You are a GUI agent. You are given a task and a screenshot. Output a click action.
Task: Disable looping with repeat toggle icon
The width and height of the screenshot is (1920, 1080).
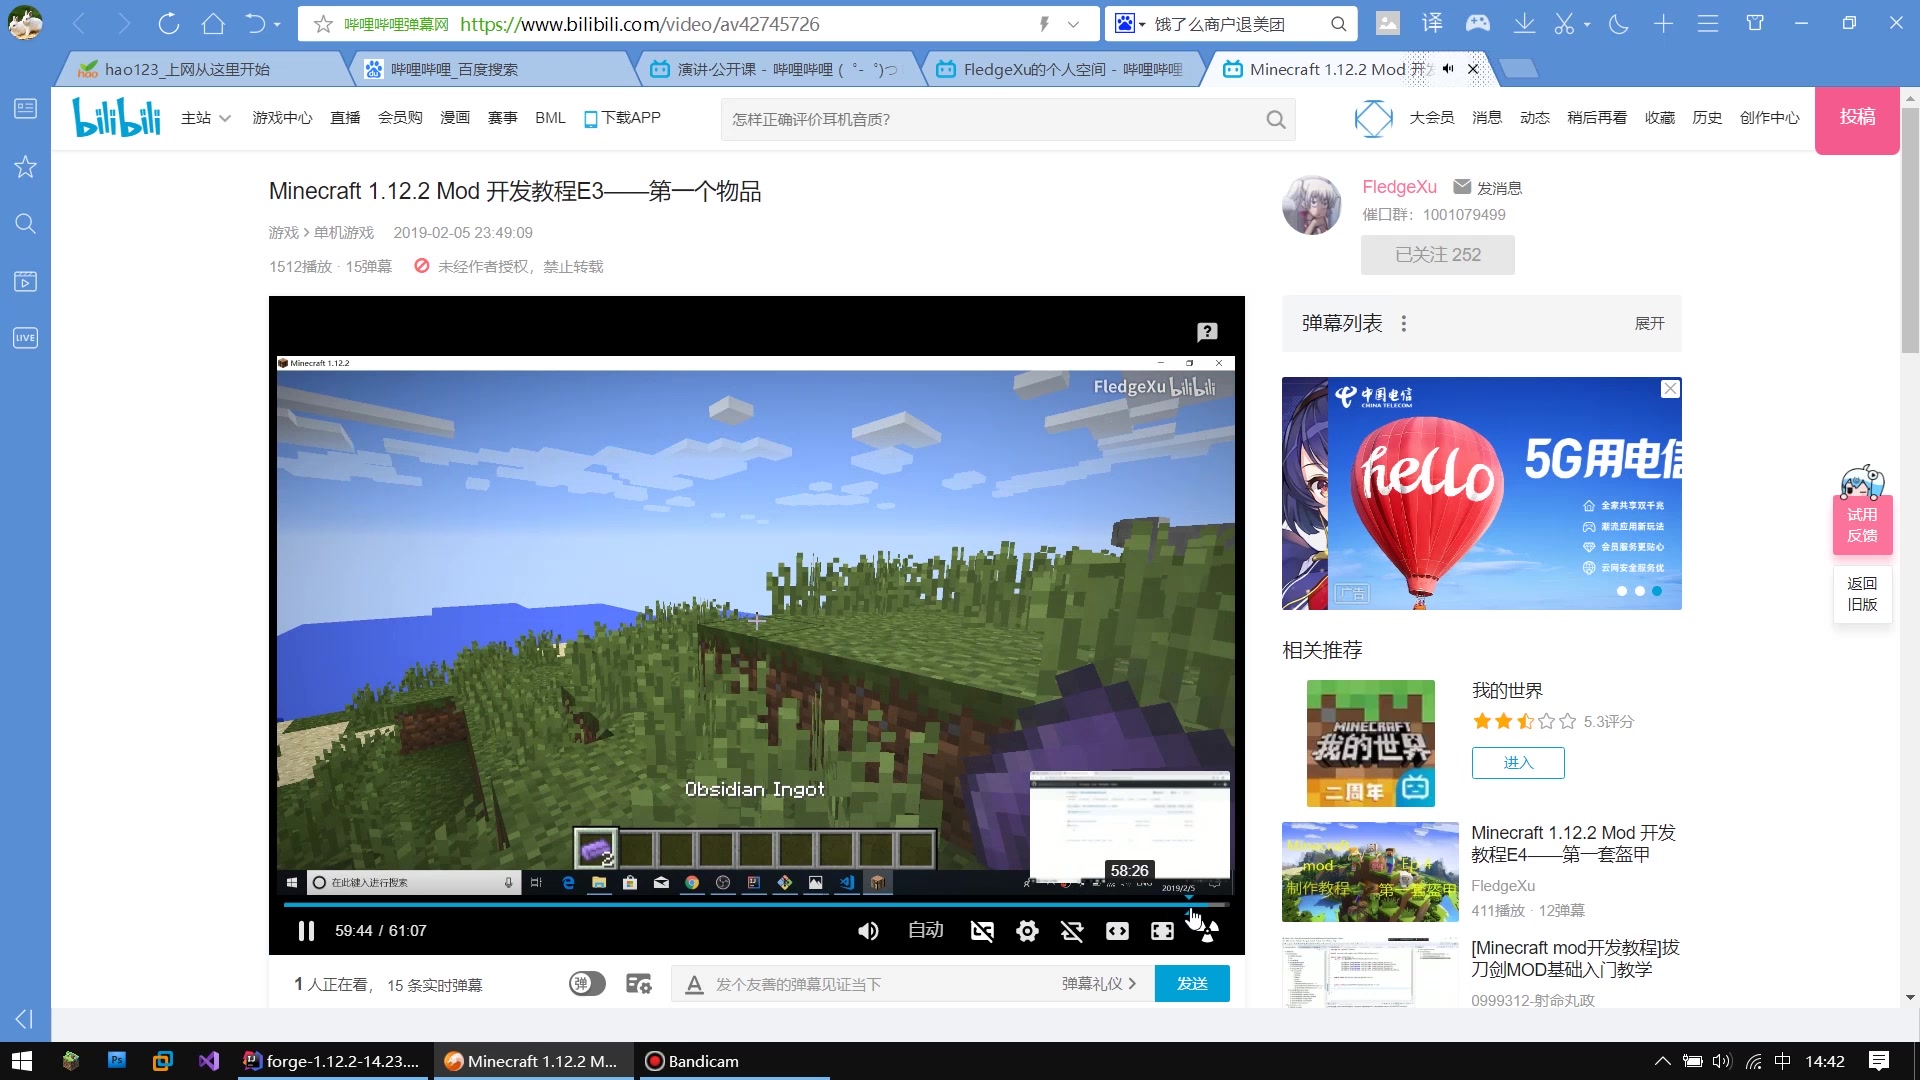(1072, 930)
